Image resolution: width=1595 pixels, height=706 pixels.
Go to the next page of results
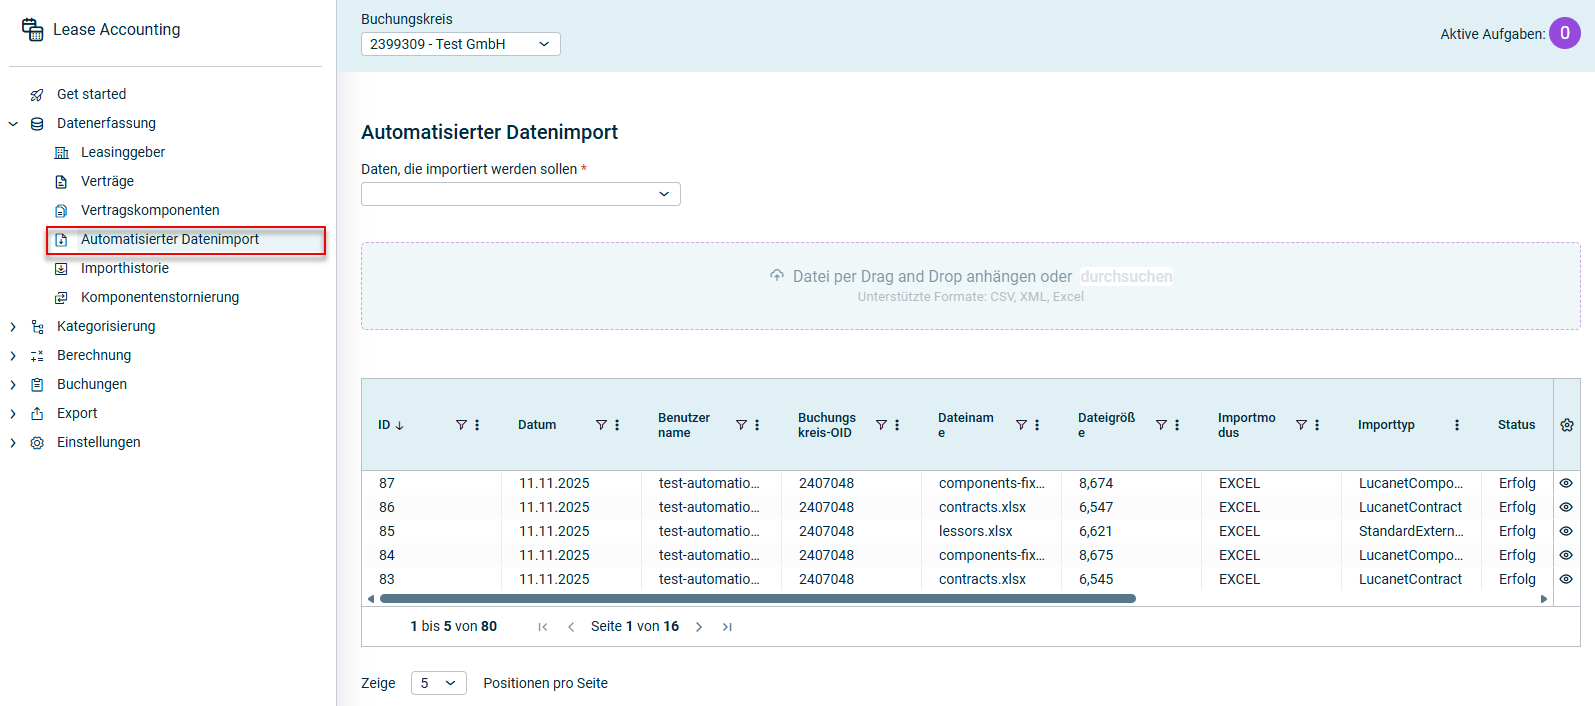pyautogui.click(x=699, y=627)
